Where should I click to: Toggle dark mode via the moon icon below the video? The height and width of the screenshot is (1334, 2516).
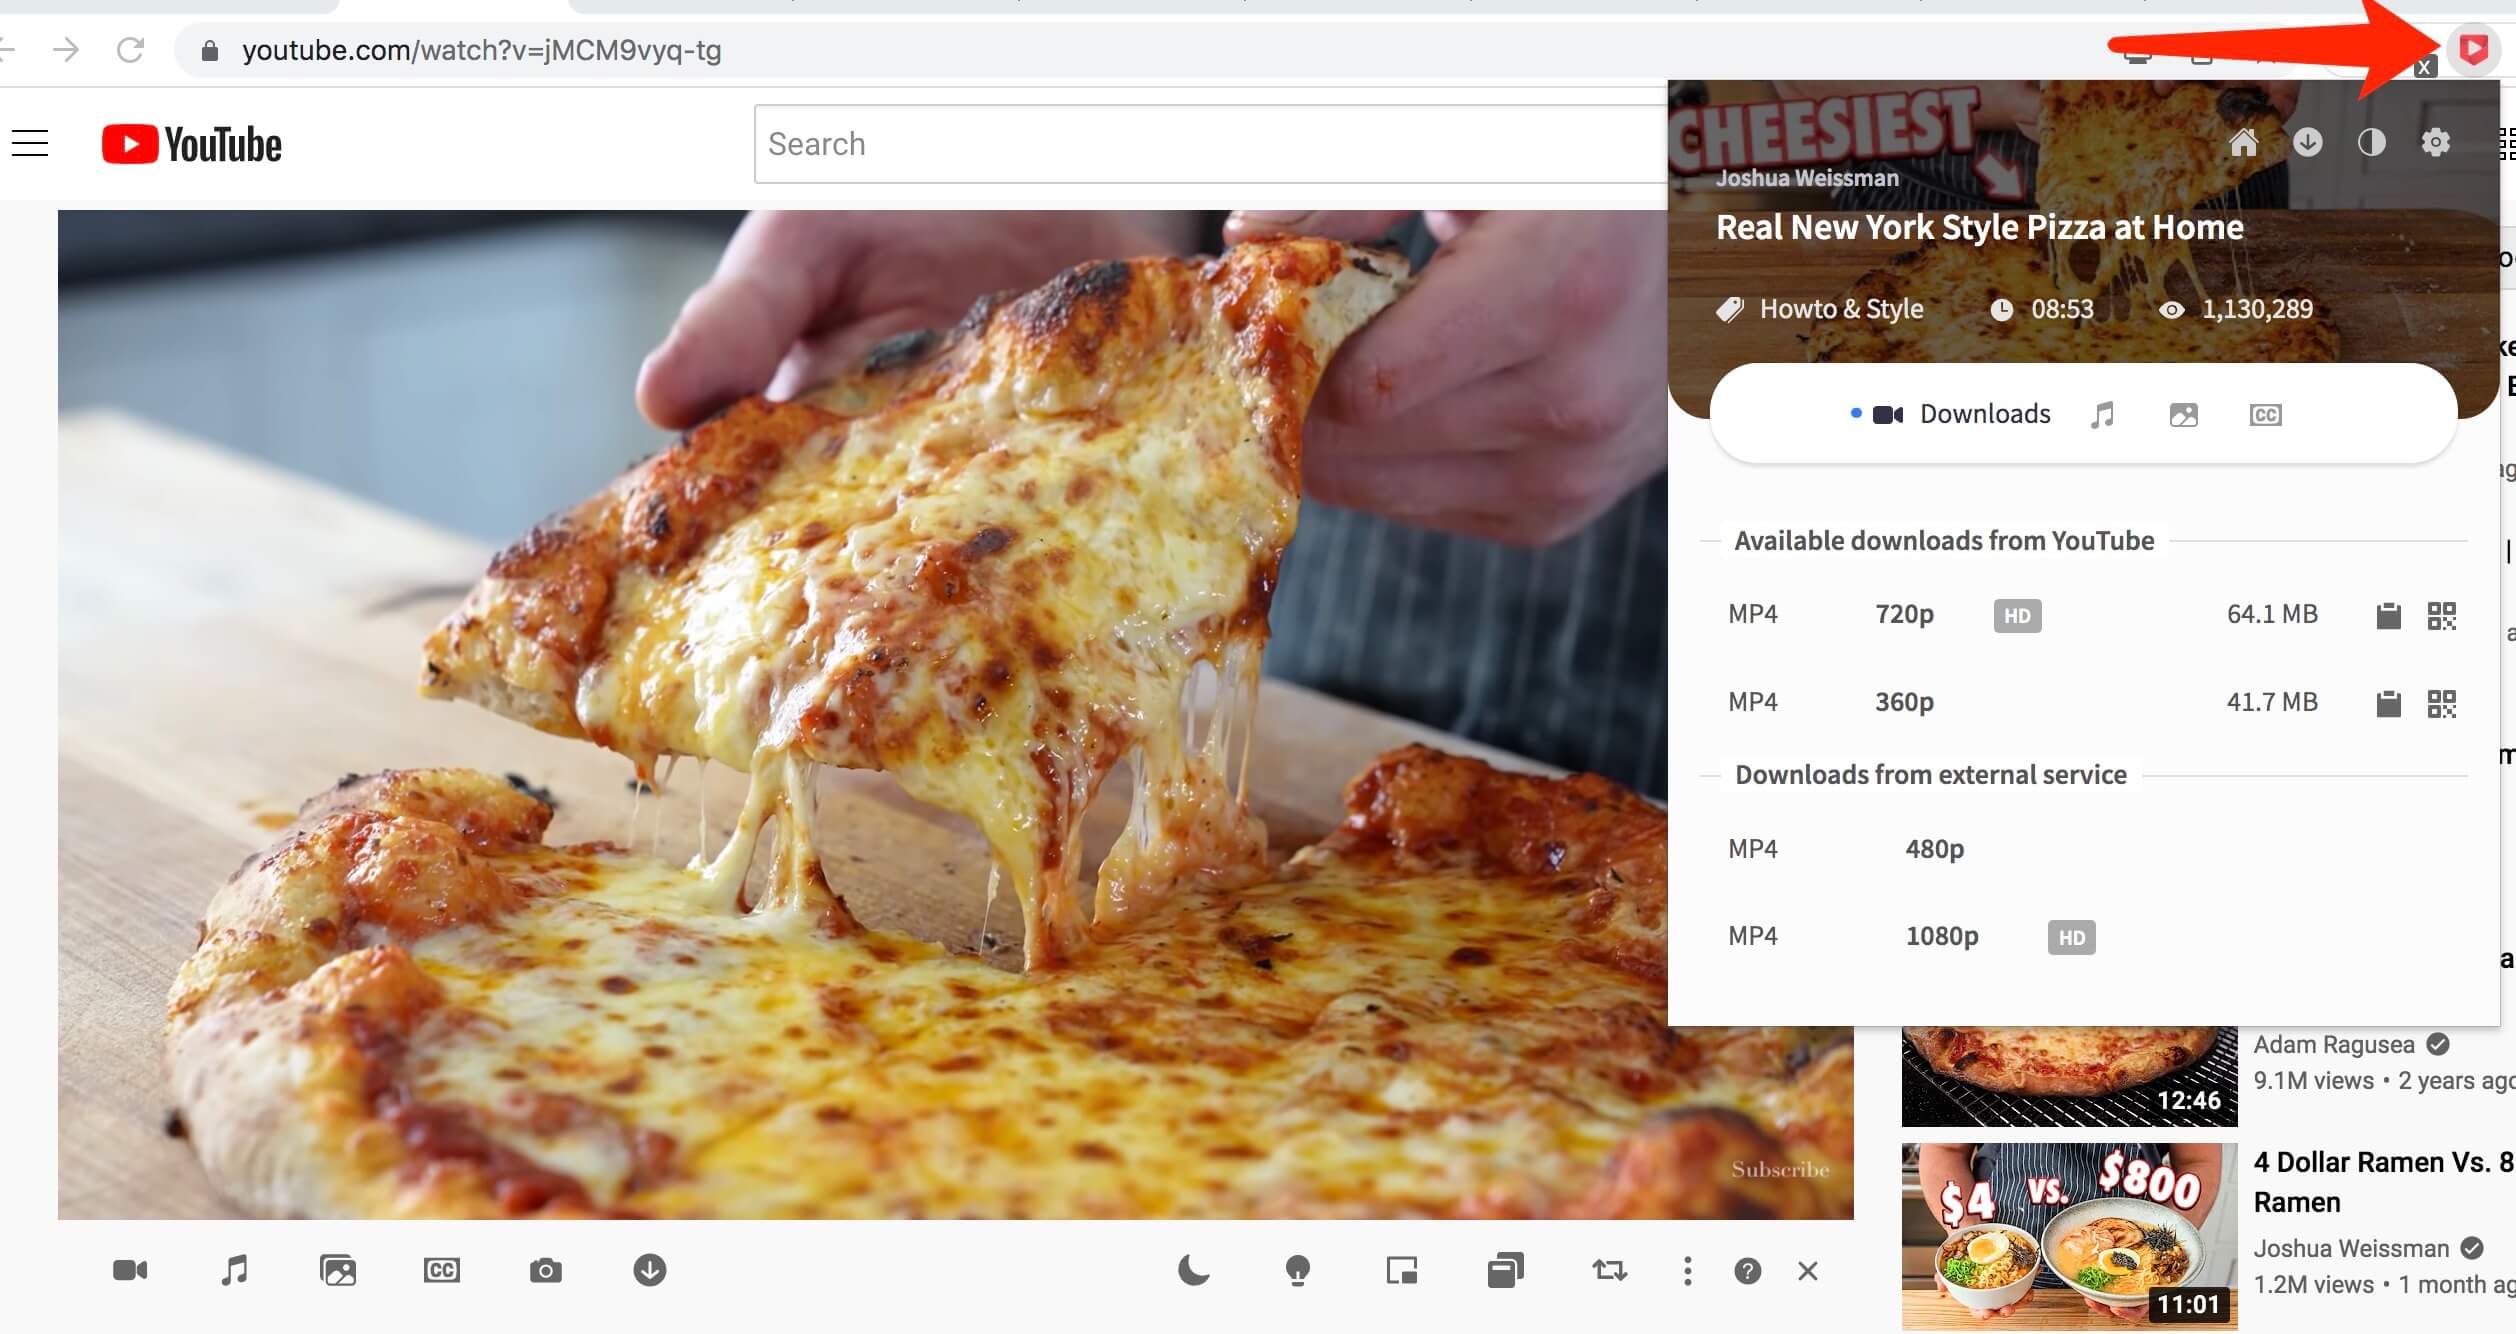pyautogui.click(x=1193, y=1271)
